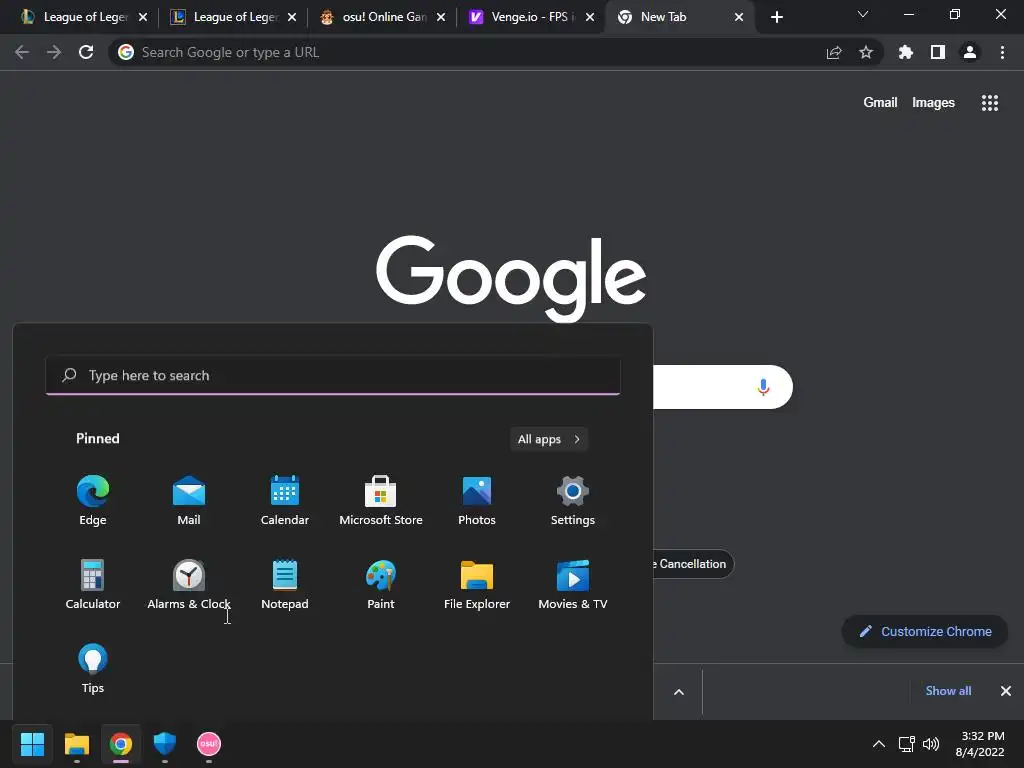Open Chrome three-dot menu

(x=1002, y=52)
